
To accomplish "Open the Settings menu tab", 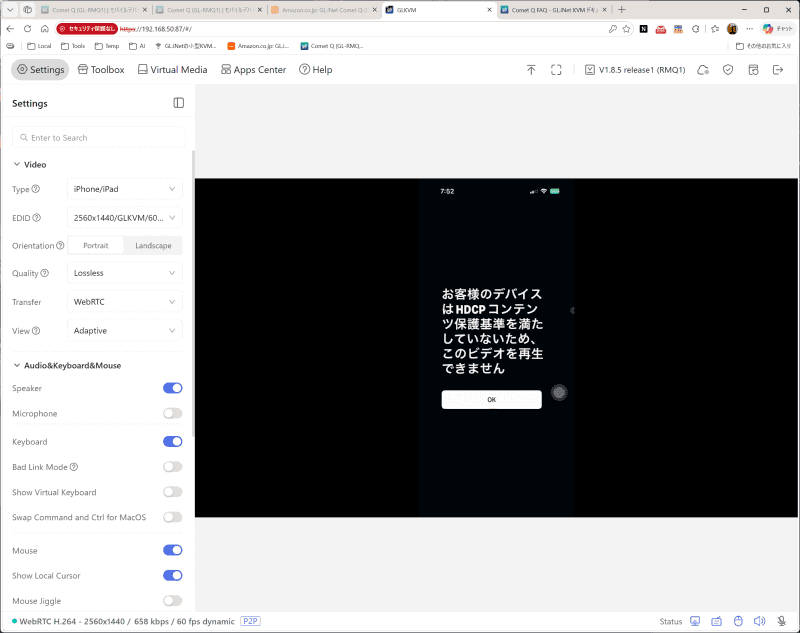I will click(40, 70).
